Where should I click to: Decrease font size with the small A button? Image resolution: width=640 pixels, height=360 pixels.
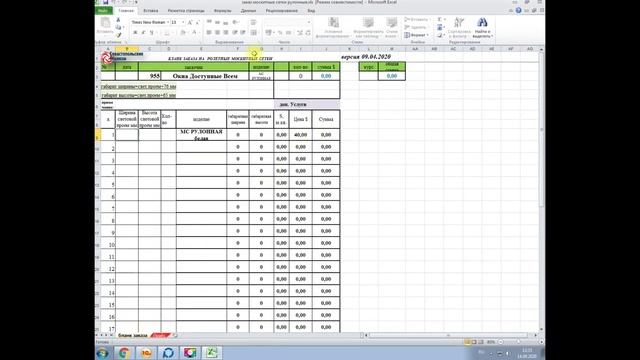coord(198,22)
